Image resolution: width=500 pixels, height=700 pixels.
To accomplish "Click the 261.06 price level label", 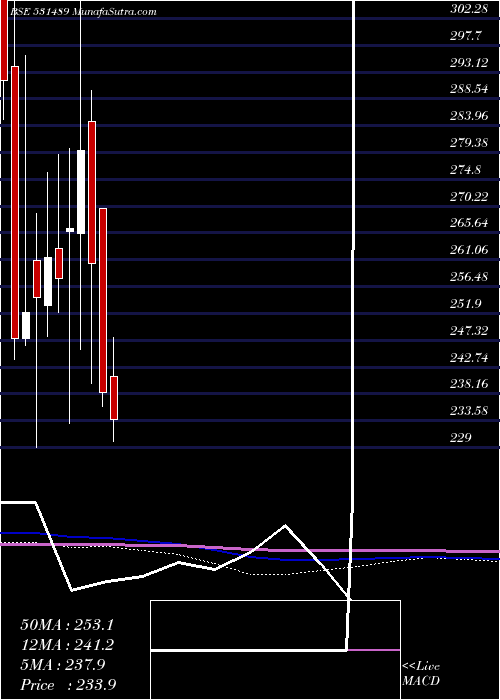I will (x=468, y=250).
